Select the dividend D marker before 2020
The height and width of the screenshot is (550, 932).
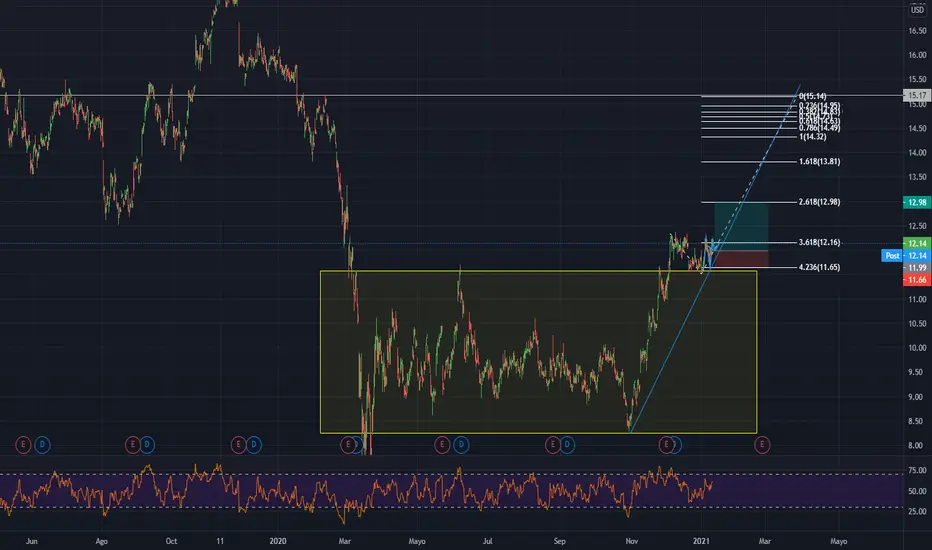[254, 444]
